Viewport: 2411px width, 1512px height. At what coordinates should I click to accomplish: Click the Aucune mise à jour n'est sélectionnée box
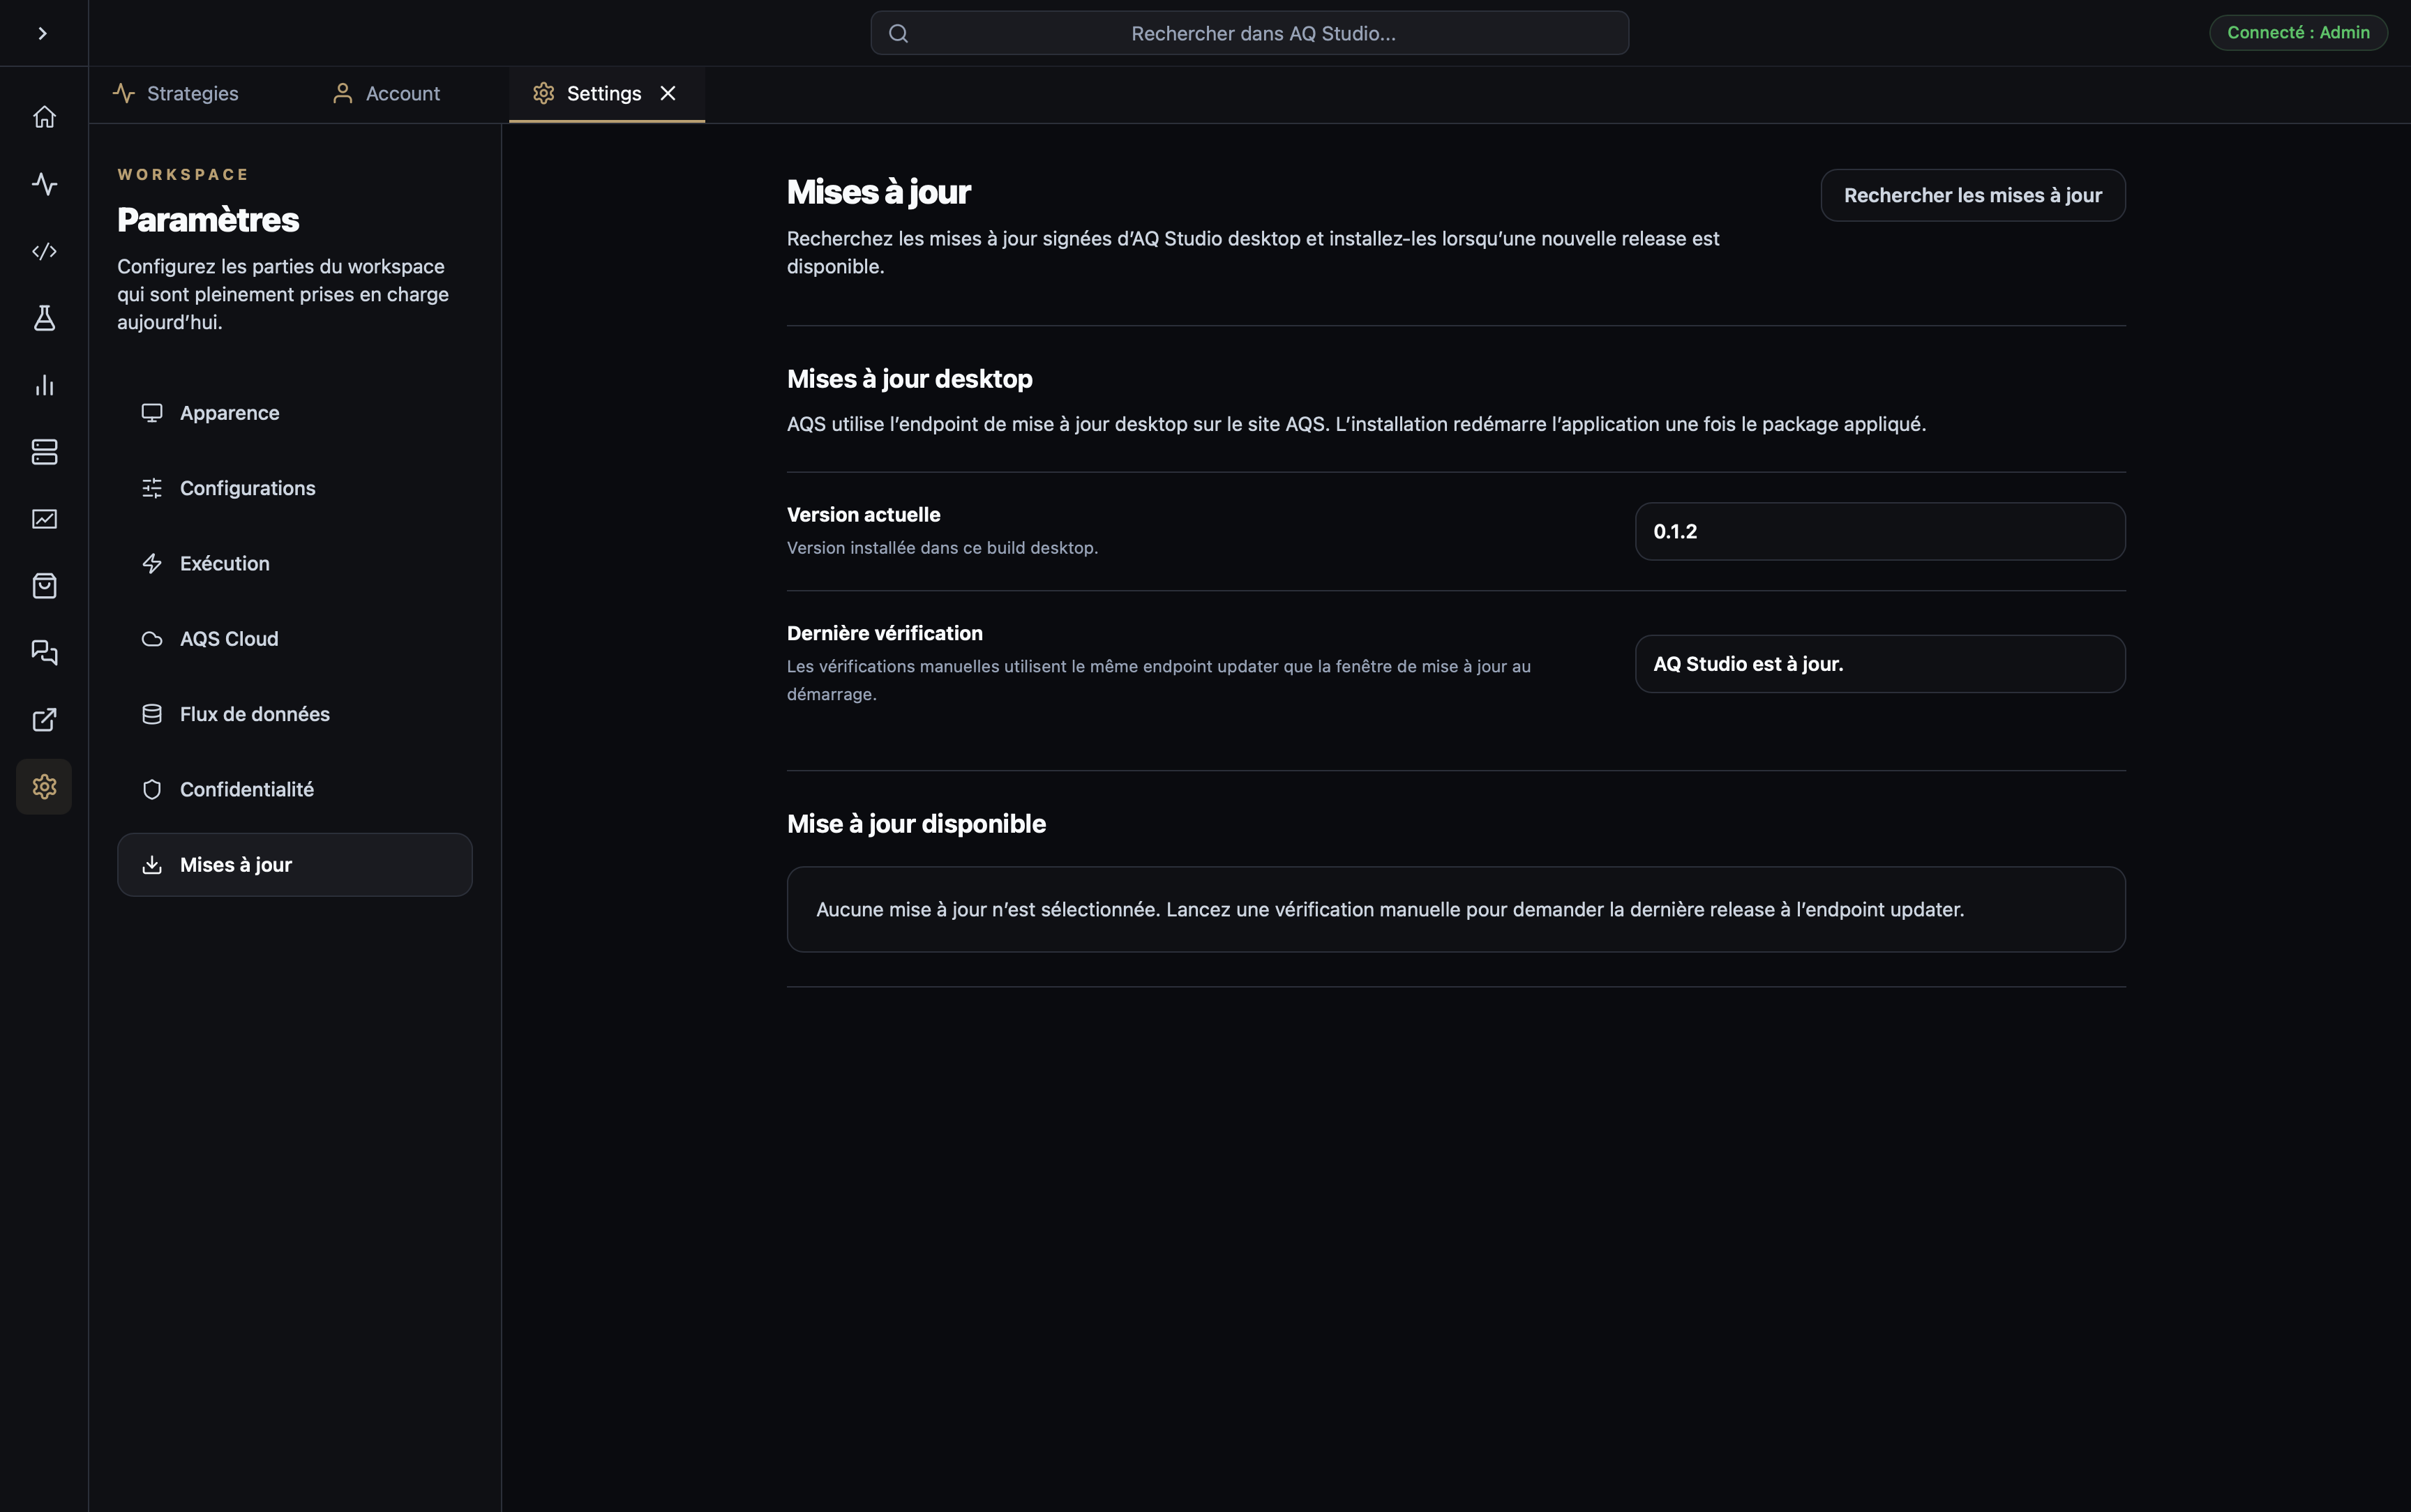1455,909
